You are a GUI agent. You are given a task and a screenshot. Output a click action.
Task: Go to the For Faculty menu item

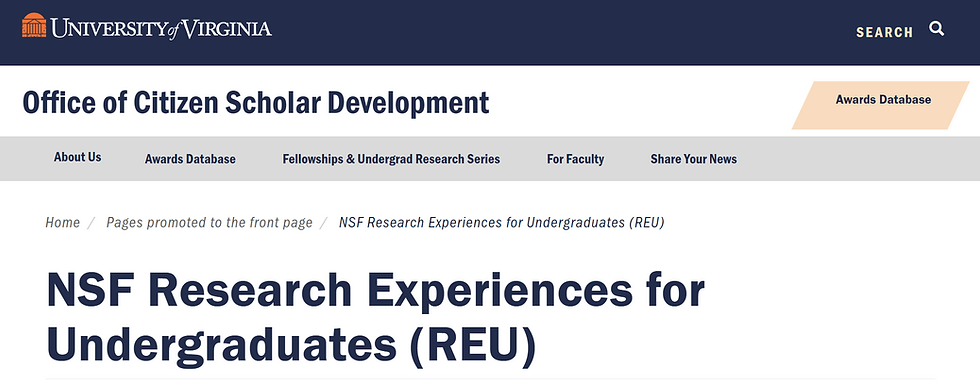click(576, 159)
